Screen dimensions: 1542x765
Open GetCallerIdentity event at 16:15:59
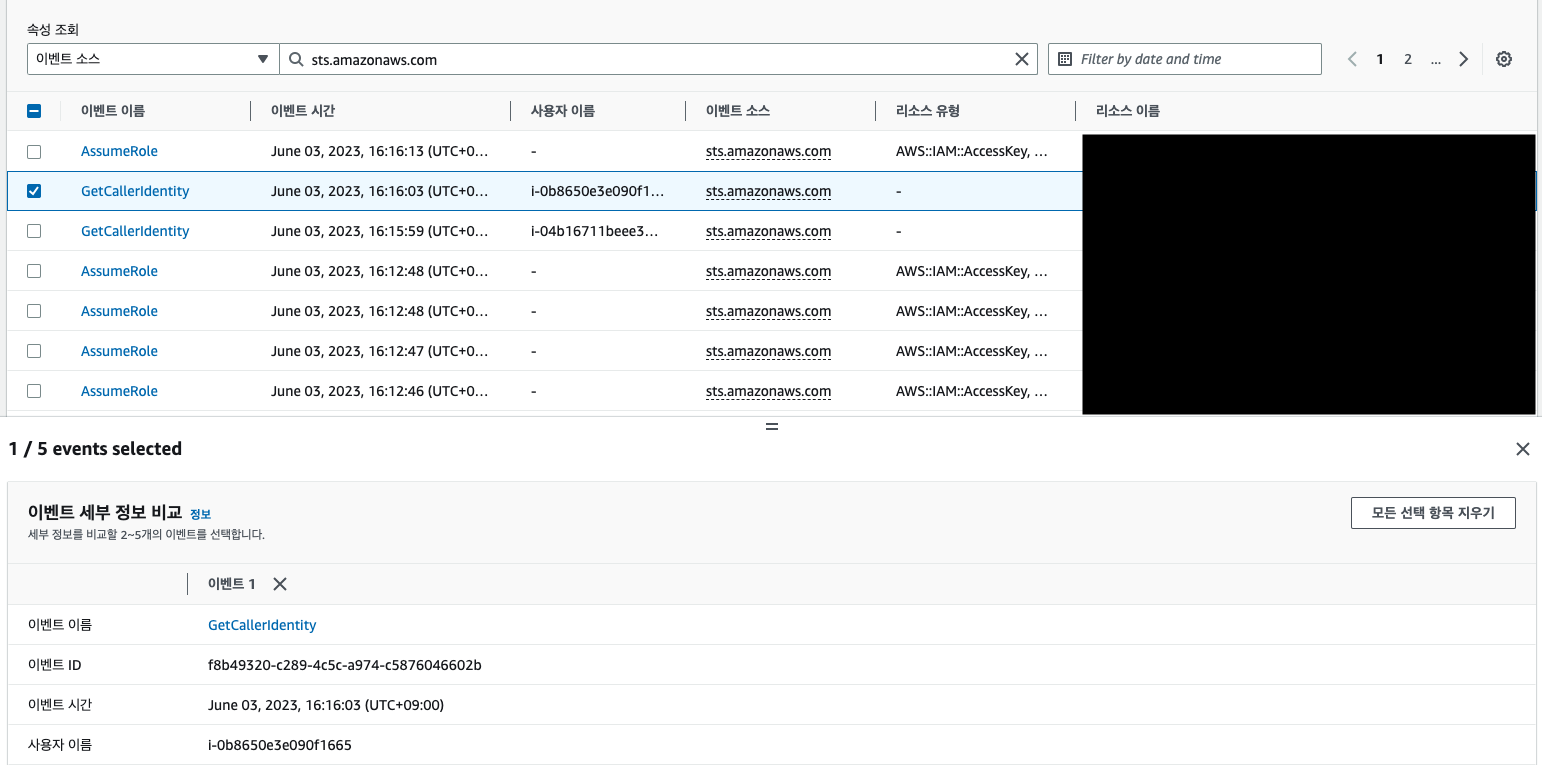pos(135,231)
